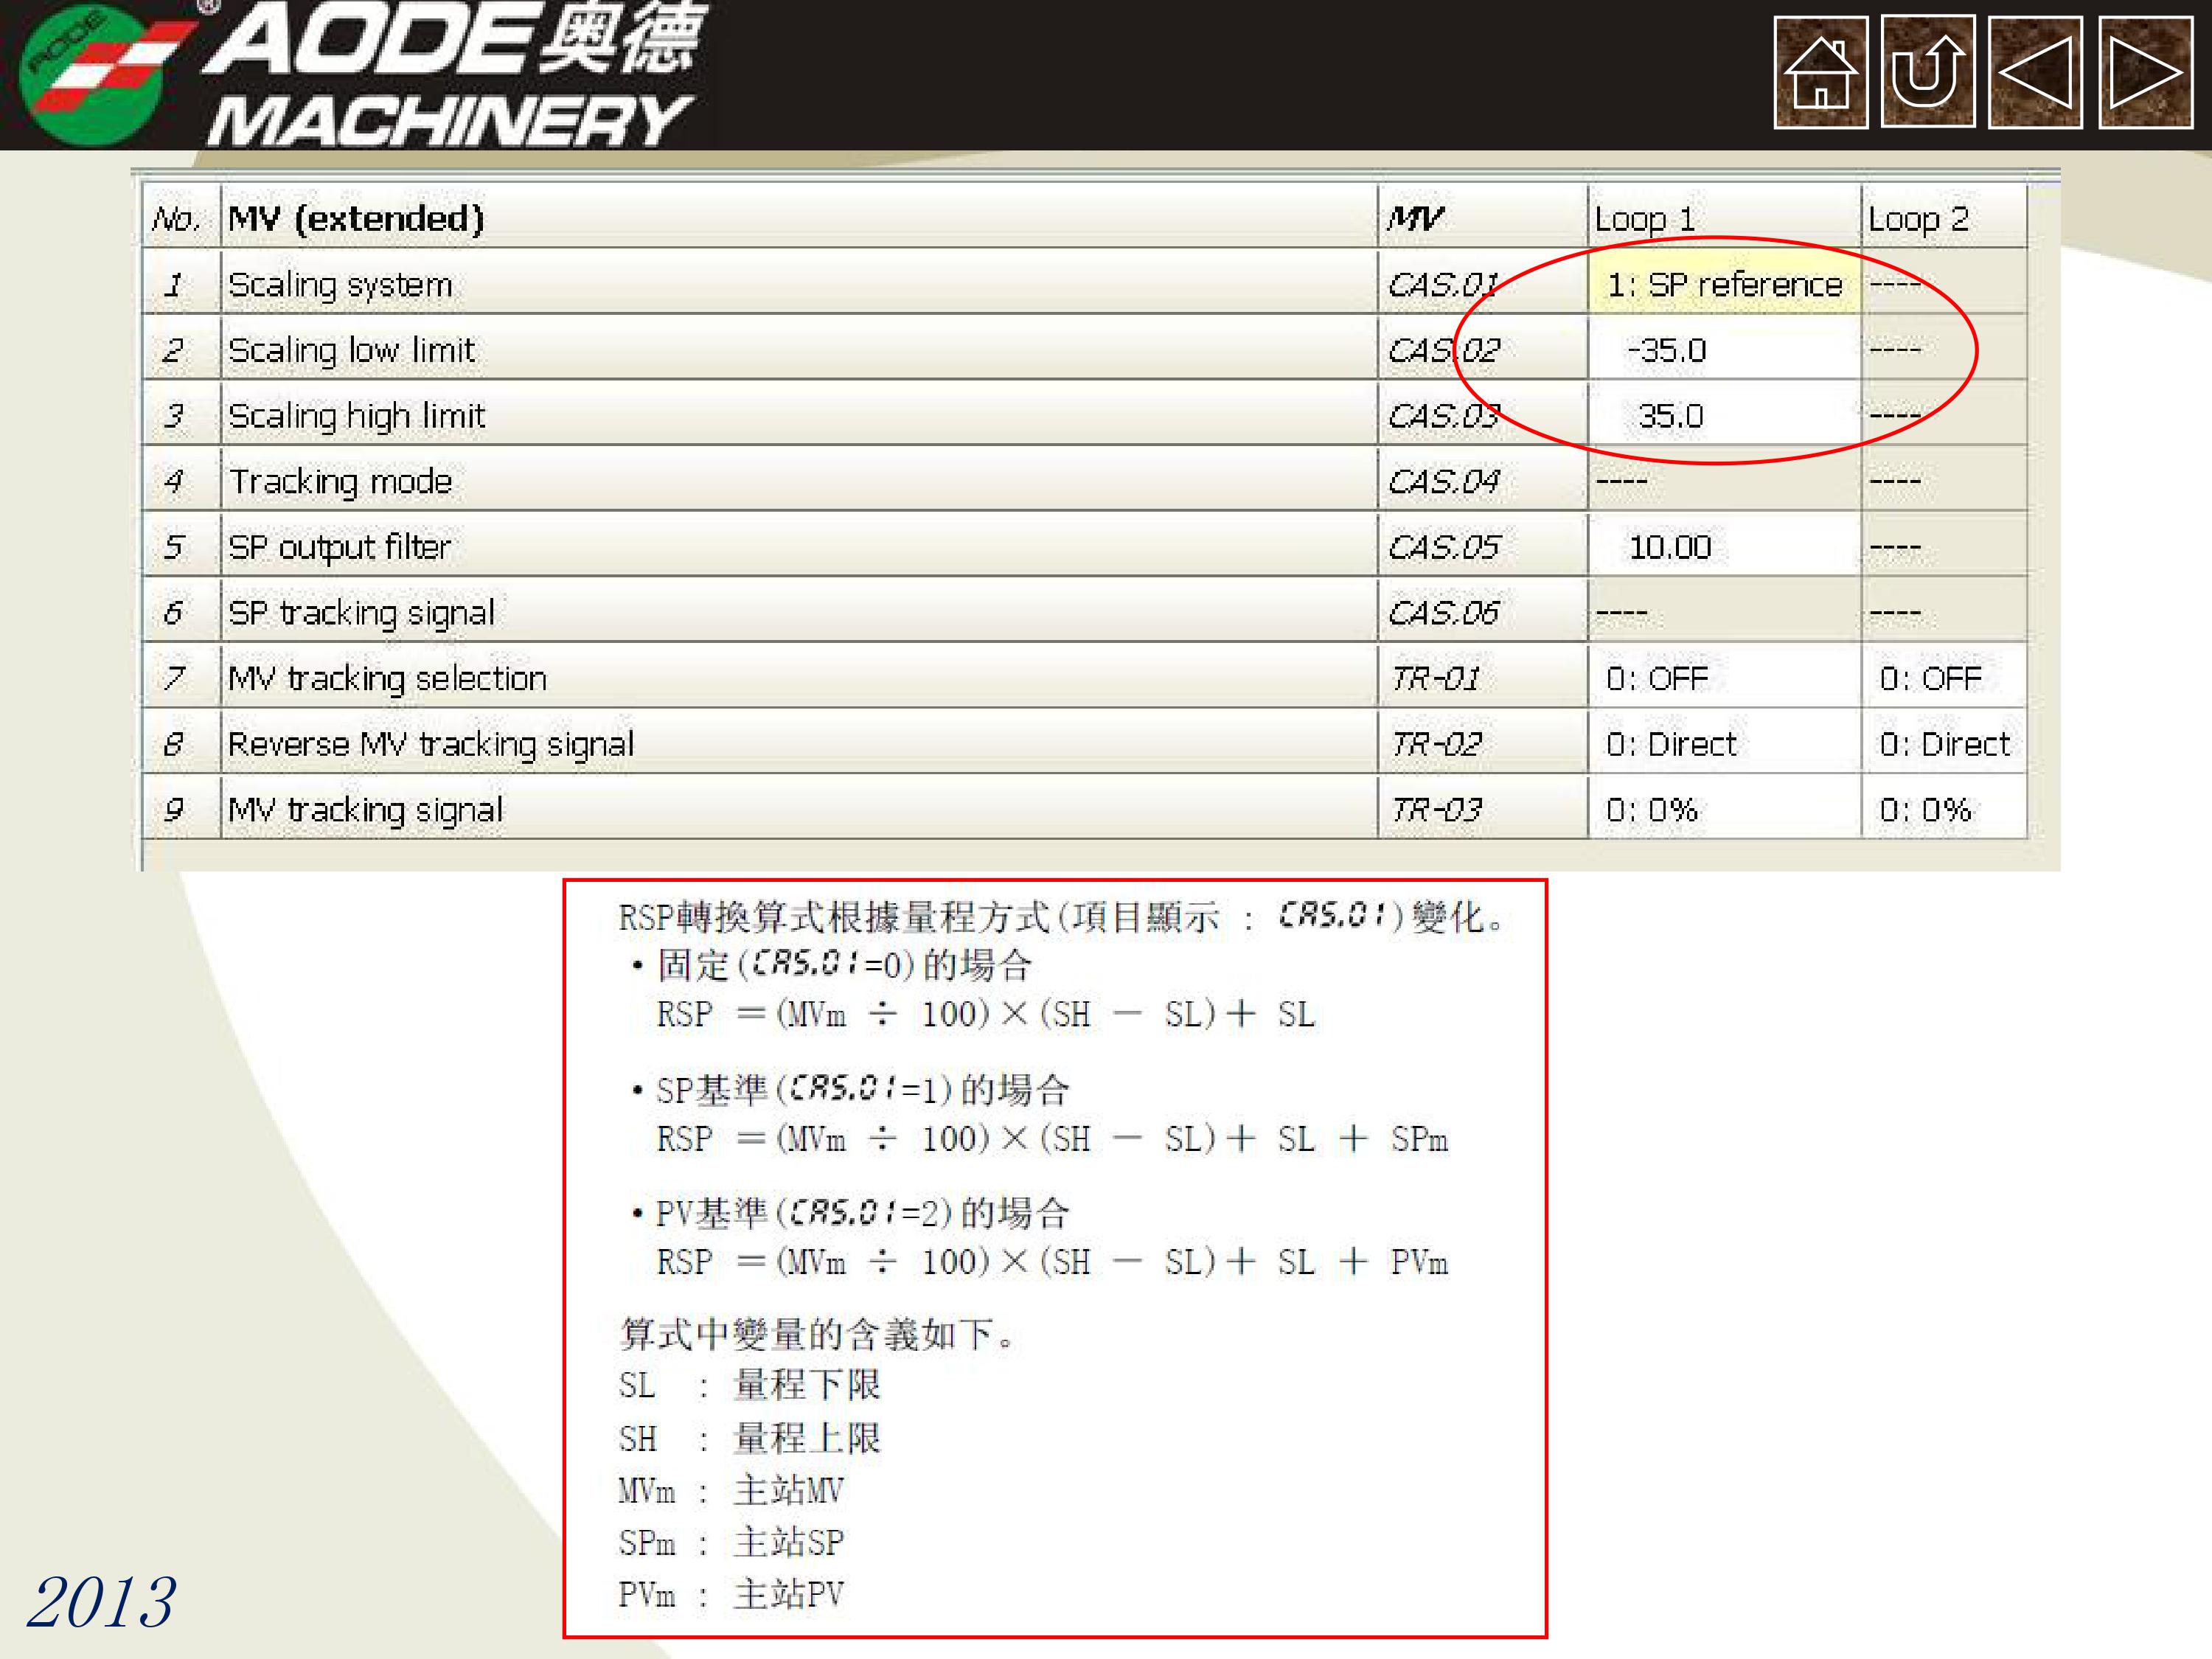Click the CAS.04 code cell
The image size is (2212, 1659).
pyautogui.click(x=1483, y=482)
